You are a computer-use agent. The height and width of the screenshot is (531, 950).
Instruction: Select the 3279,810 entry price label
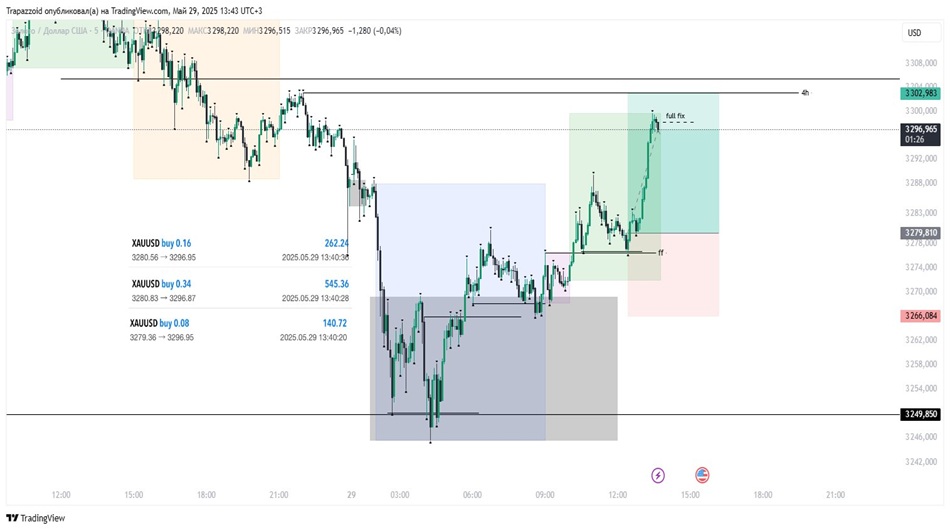920,233
